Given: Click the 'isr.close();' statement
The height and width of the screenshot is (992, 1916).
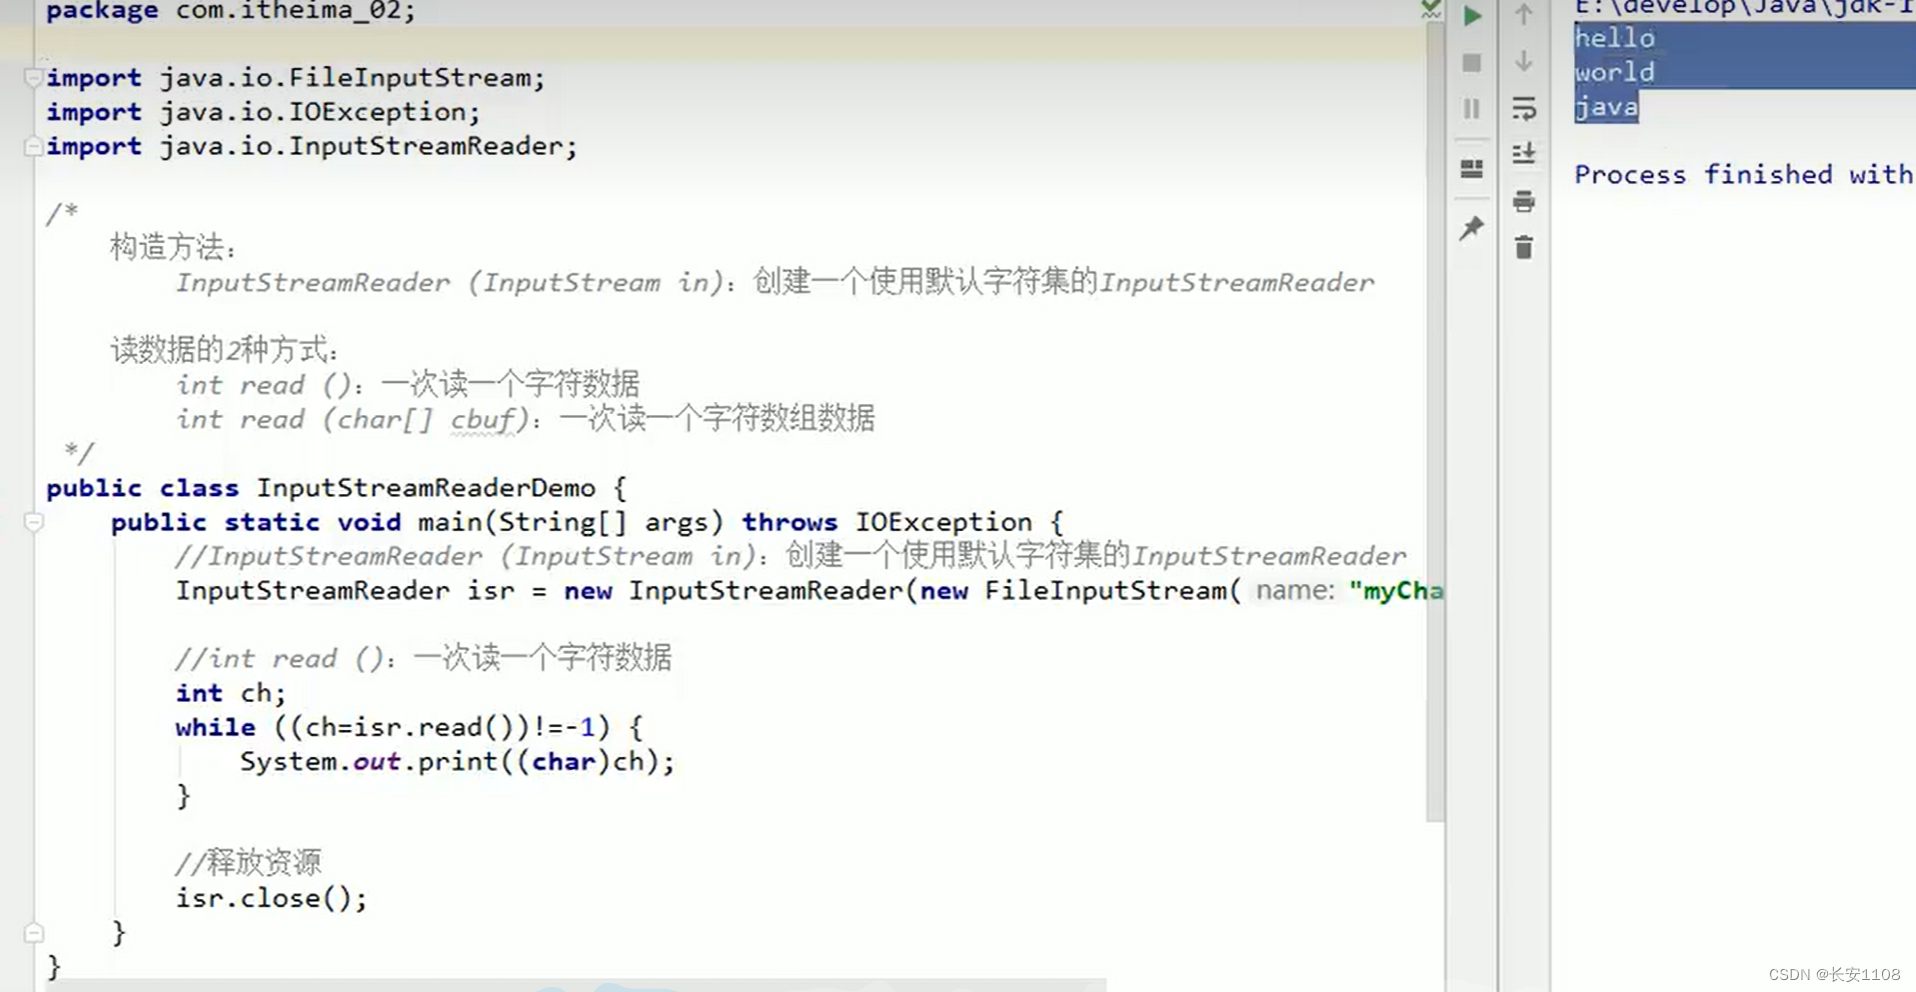Looking at the screenshot, I should pos(272,898).
